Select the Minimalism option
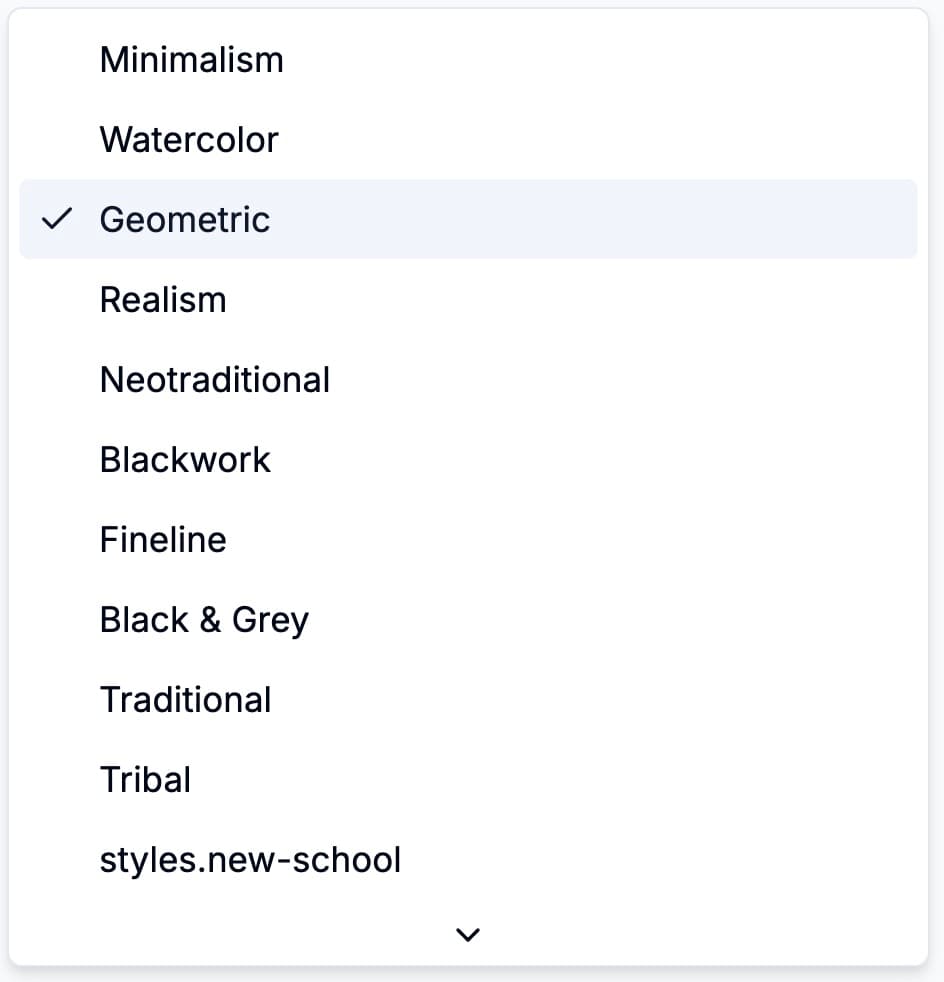 (x=191, y=60)
